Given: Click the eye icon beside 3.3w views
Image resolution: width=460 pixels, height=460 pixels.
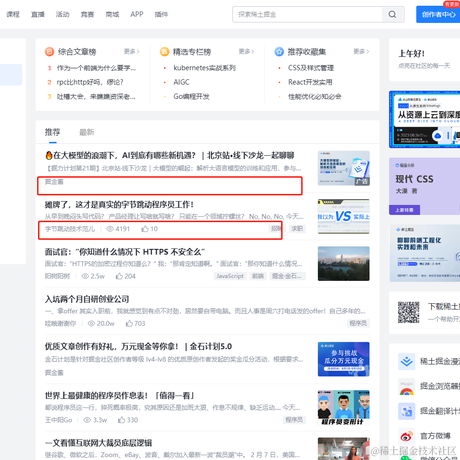Looking at the screenshot, I should coord(87,420).
